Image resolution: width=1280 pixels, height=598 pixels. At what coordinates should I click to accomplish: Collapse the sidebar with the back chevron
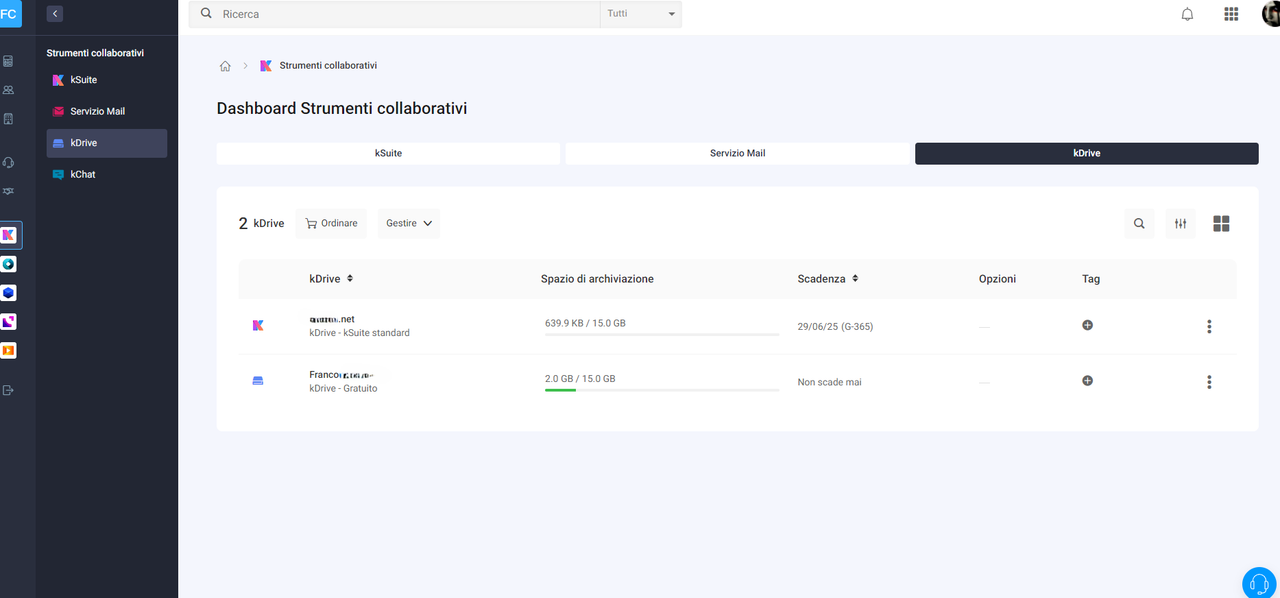pyautogui.click(x=55, y=13)
